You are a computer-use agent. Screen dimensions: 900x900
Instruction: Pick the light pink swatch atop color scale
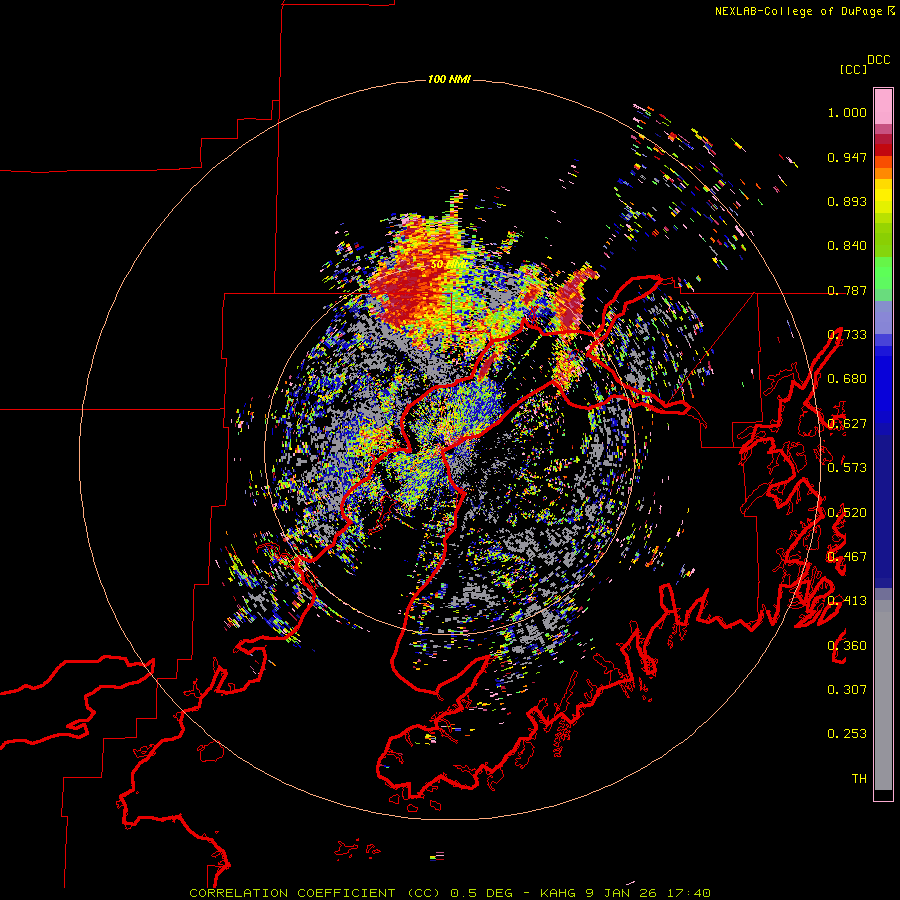(883, 106)
